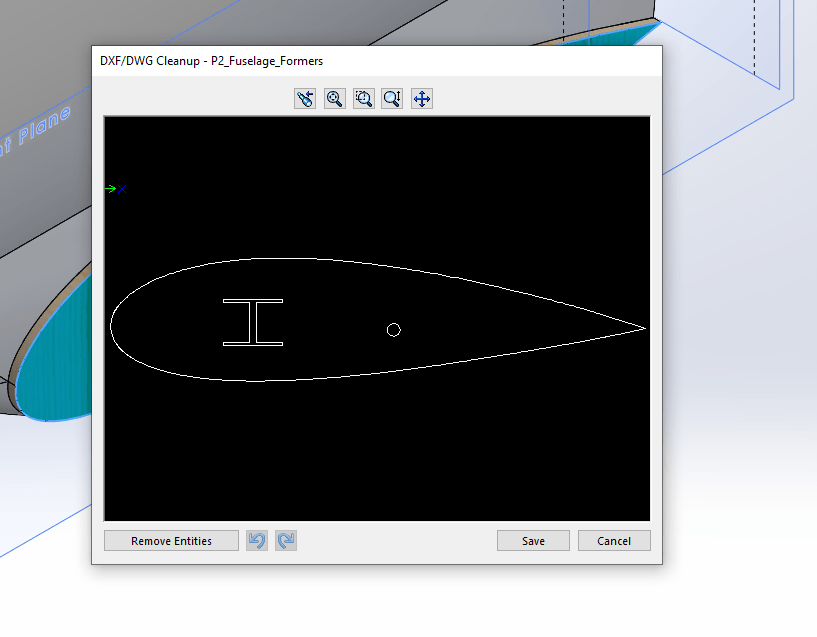
Task: Activate the Zoom to Area tool
Action: (363, 98)
